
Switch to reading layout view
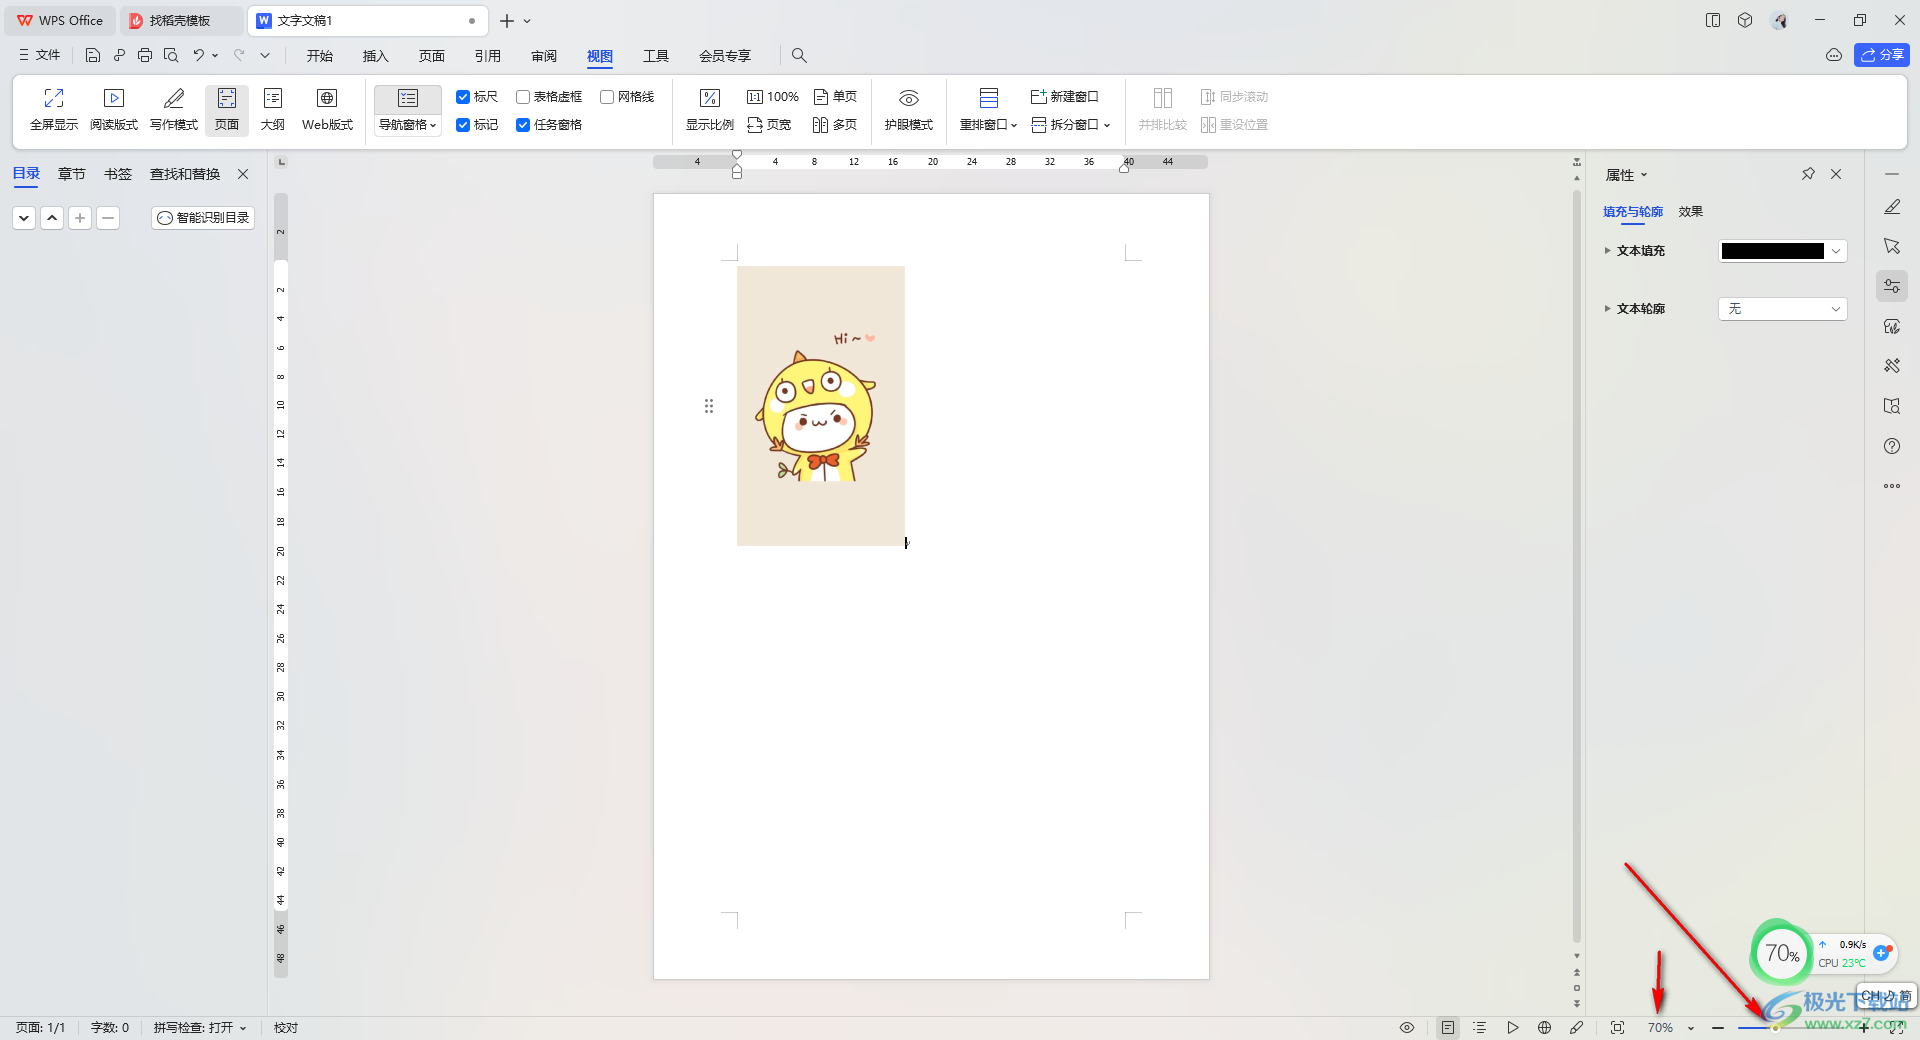click(114, 109)
